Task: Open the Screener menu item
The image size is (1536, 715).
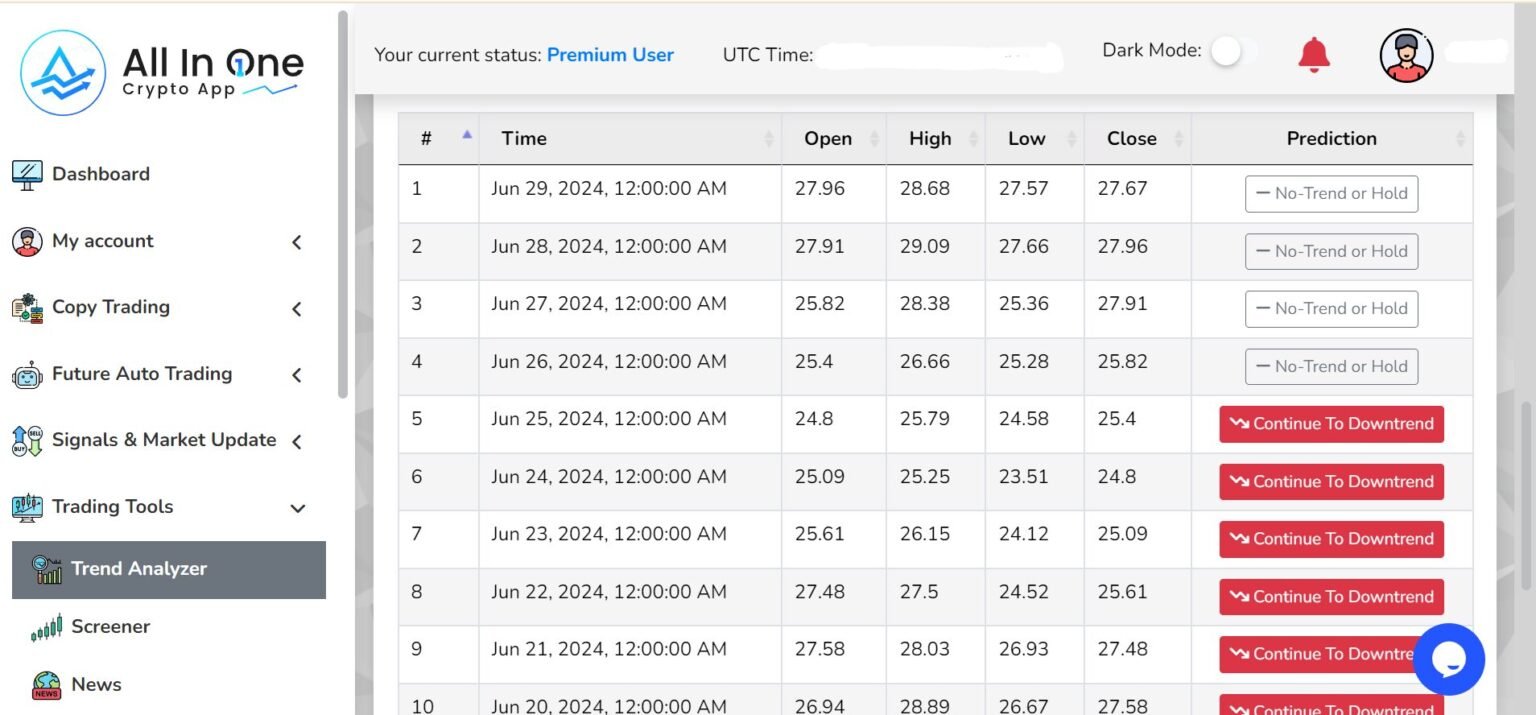Action: pyautogui.click(x=110, y=627)
